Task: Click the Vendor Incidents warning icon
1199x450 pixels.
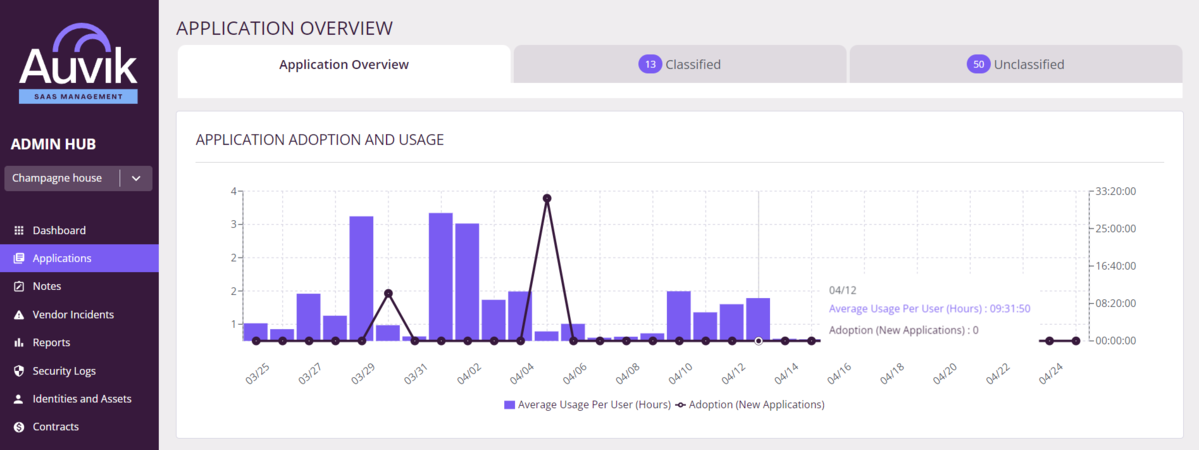Action: pos(19,314)
